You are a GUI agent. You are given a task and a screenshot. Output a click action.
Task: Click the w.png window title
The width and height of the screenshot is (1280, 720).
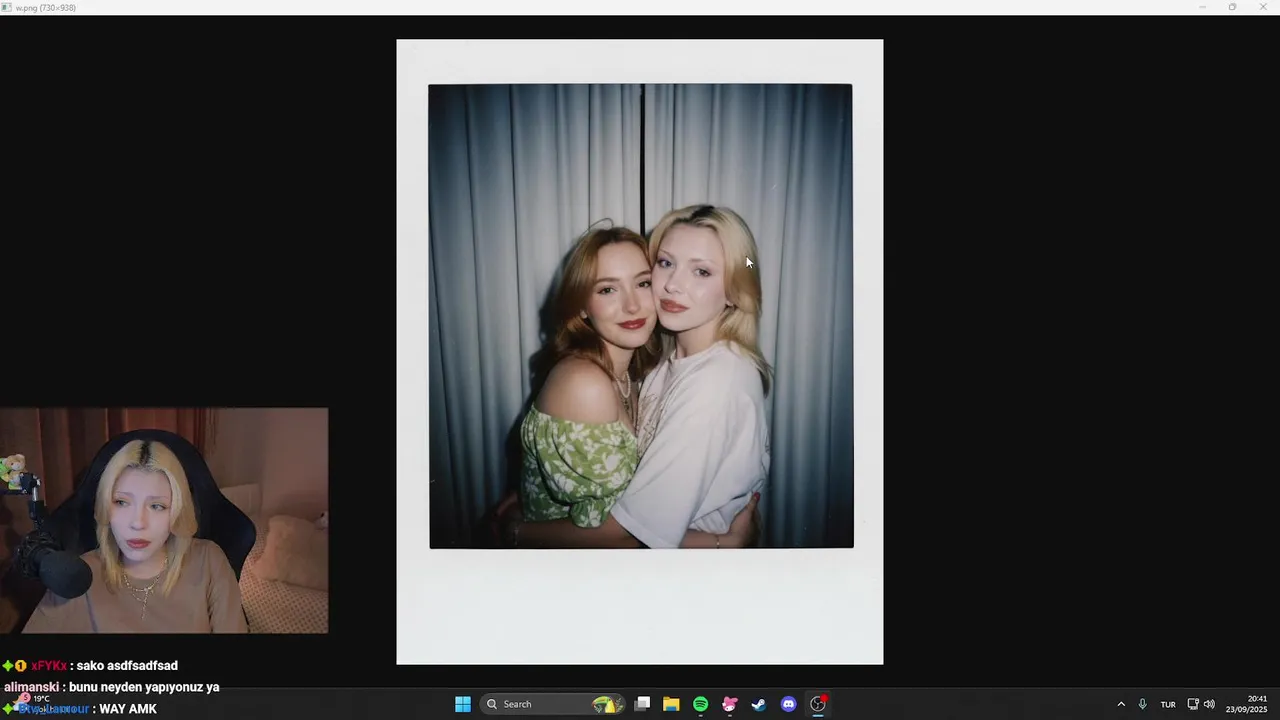(46, 7)
